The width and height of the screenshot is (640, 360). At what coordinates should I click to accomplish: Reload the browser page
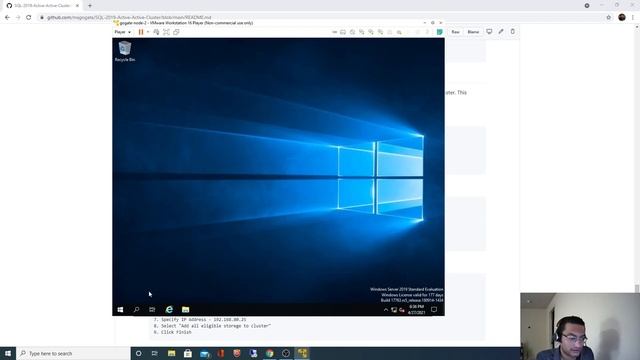point(29,17)
